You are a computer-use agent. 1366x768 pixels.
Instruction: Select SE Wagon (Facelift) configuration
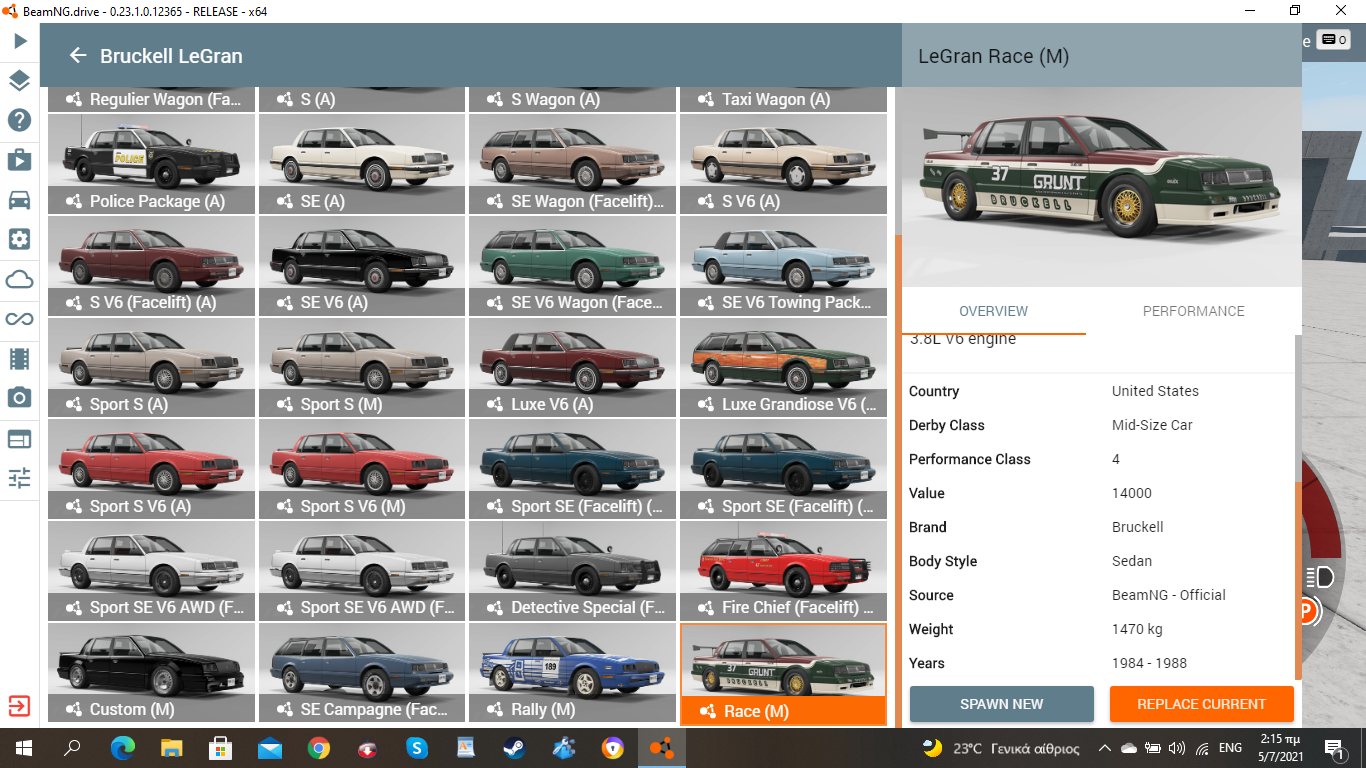pos(573,164)
